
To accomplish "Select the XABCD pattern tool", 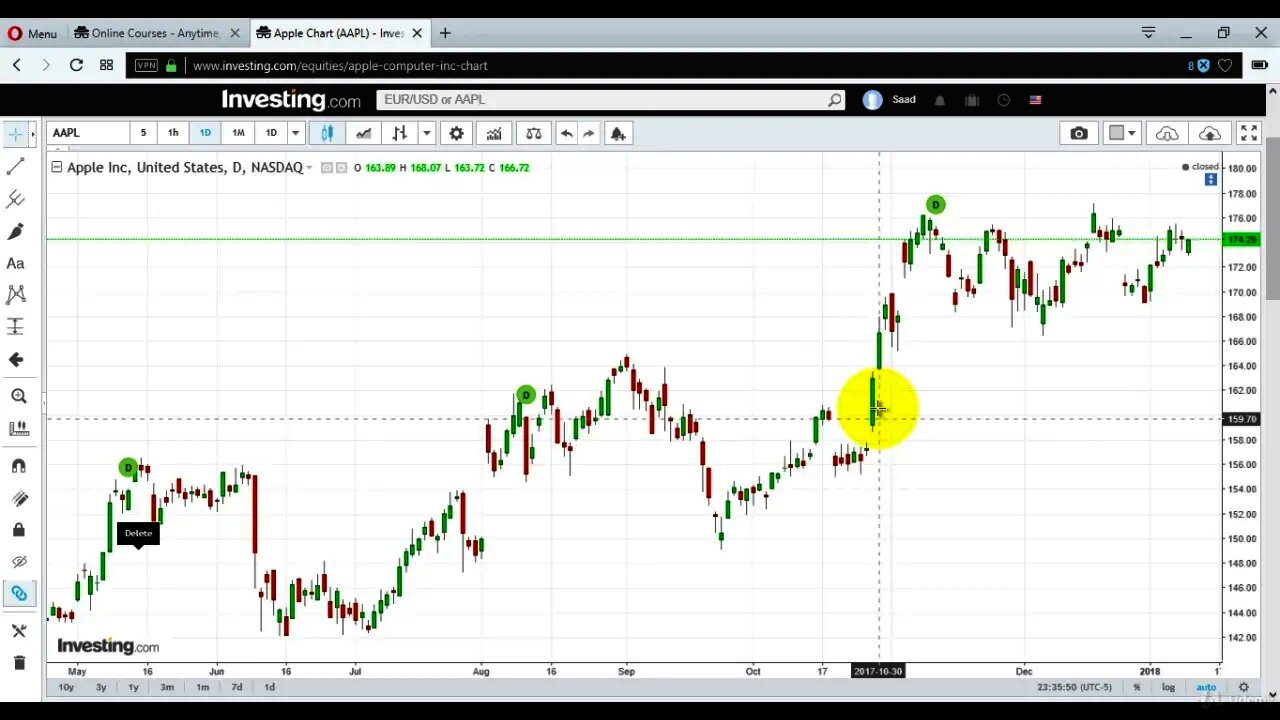I will tap(16, 295).
